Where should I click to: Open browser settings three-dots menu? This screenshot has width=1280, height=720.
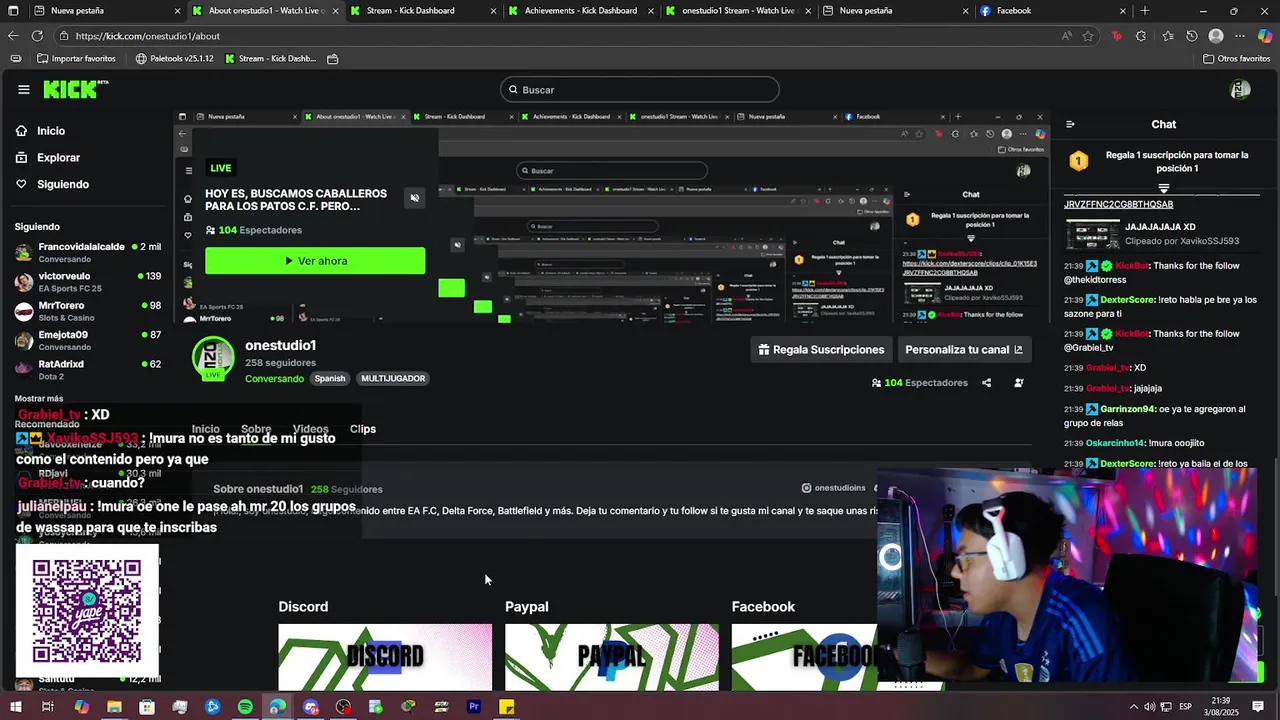[1240, 36]
